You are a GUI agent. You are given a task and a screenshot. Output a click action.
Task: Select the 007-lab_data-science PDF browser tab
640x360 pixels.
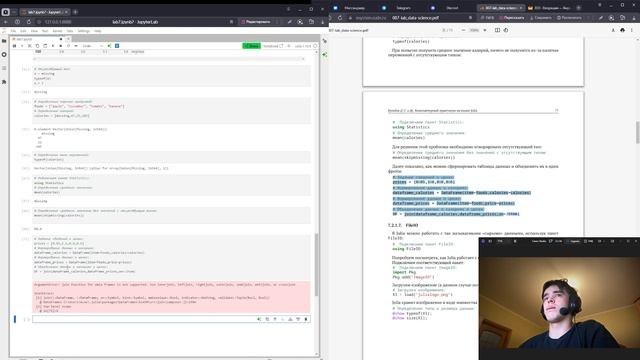[x=501, y=8]
